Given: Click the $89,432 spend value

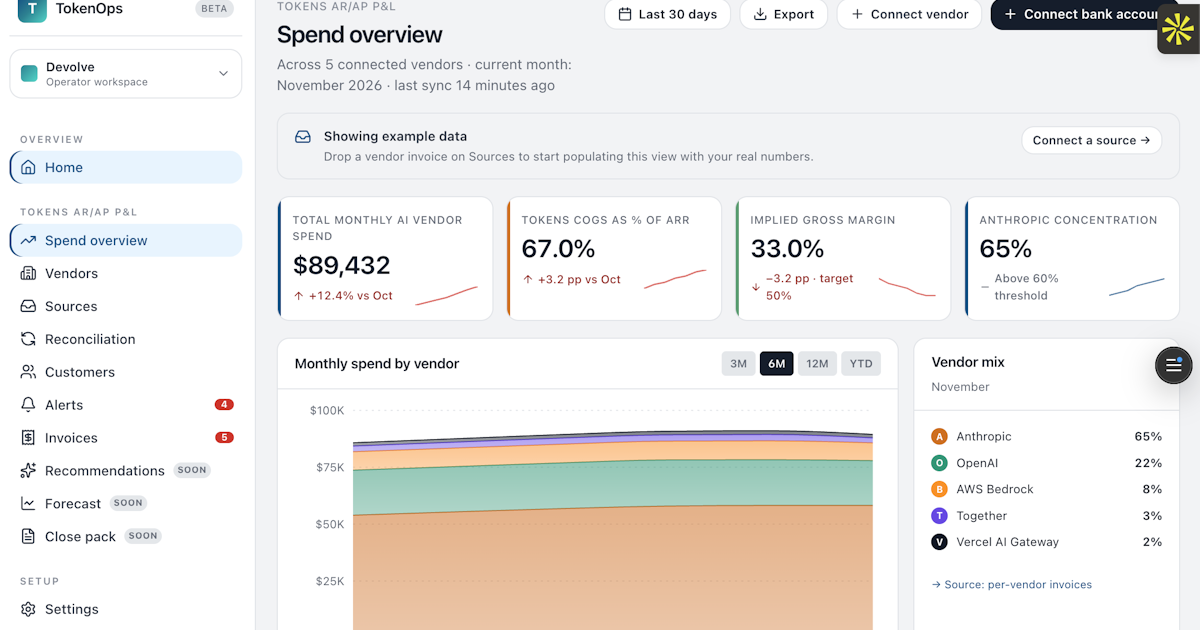Looking at the screenshot, I should 342,266.
